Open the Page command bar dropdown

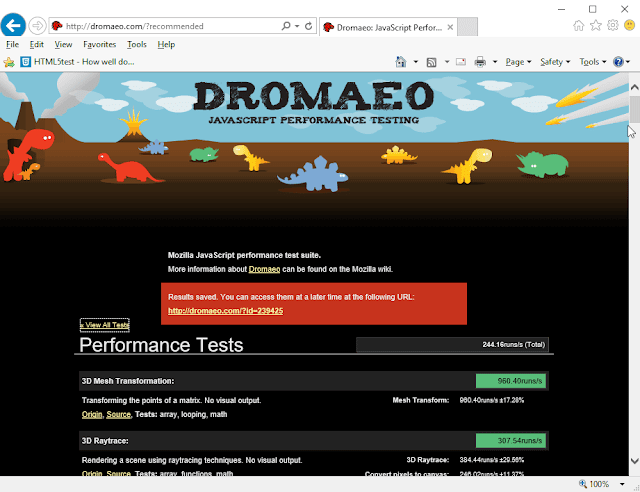click(518, 62)
